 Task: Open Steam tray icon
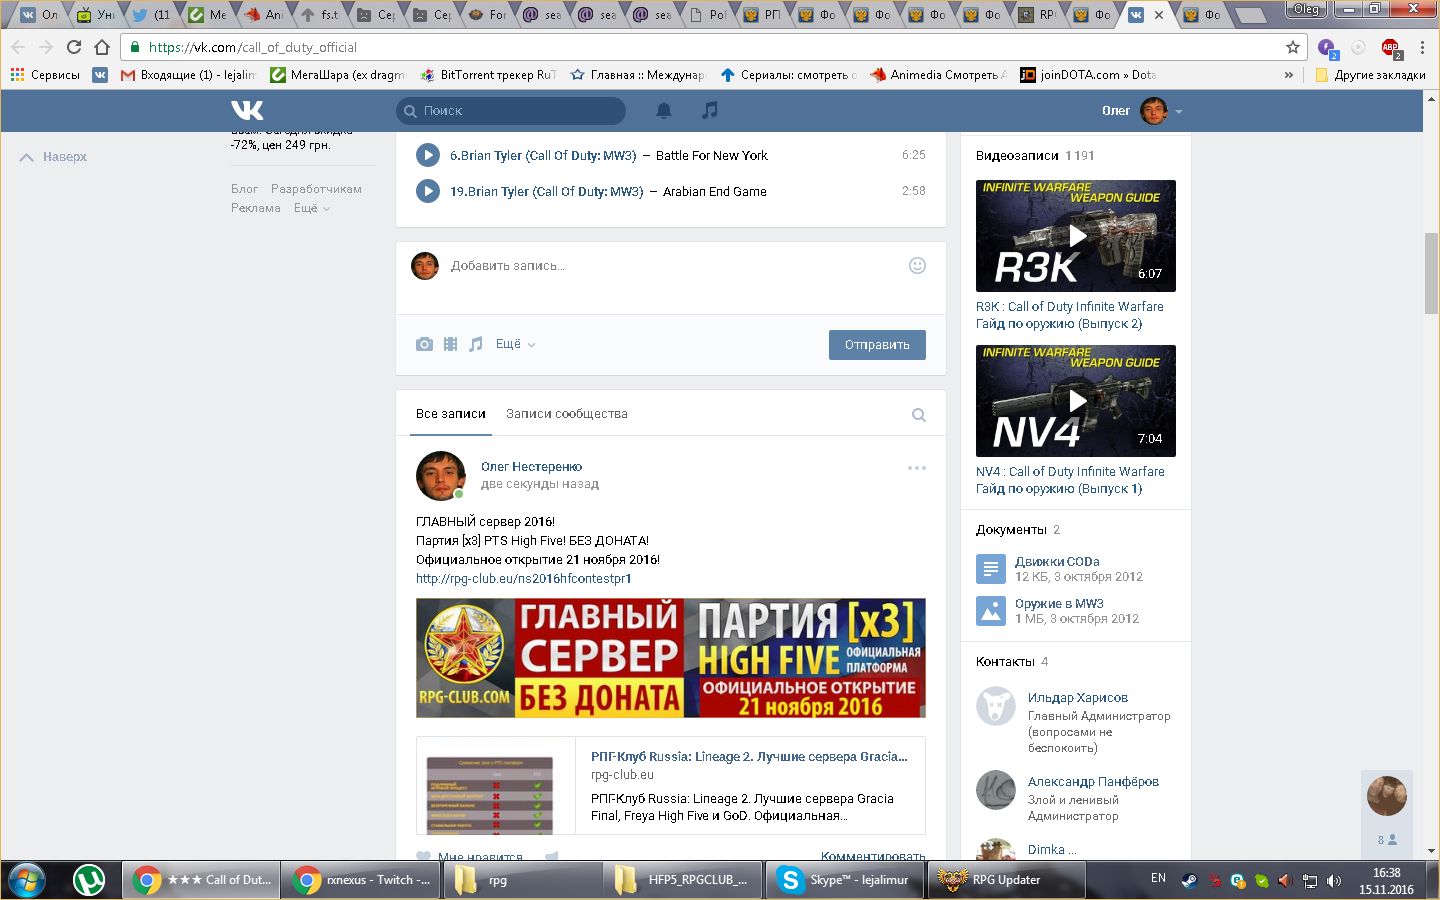tap(1190, 881)
